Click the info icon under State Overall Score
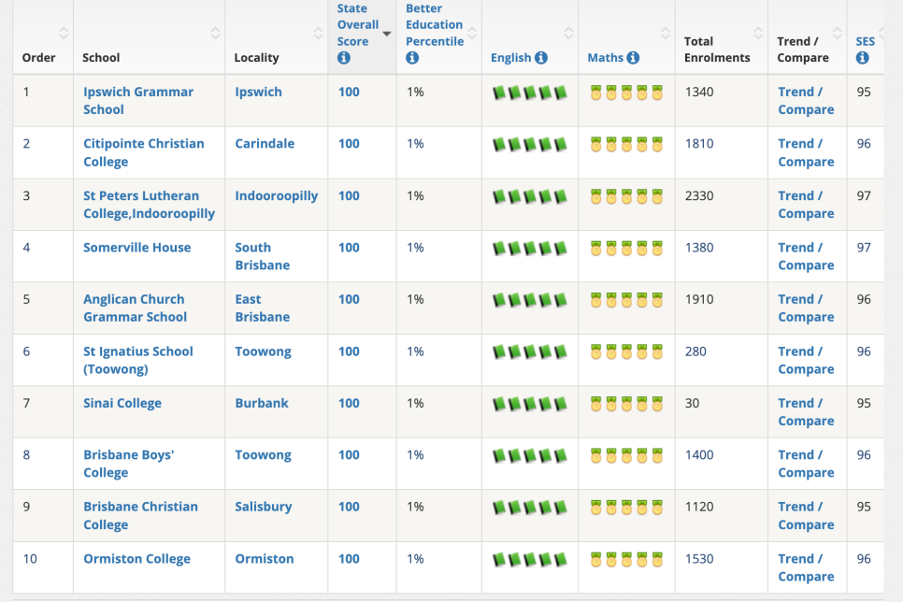904x602 pixels. [x=344, y=59]
